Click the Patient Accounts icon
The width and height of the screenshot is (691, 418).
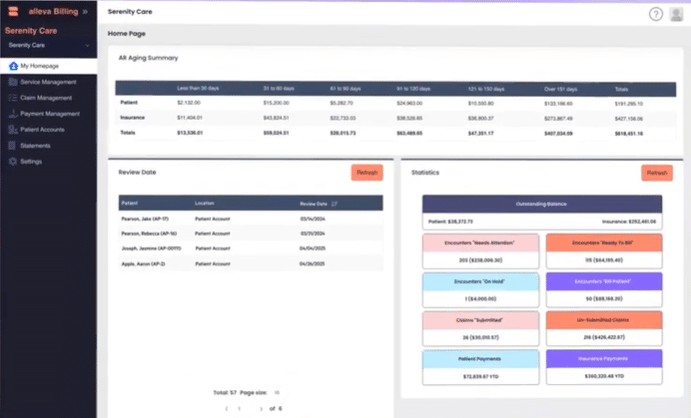[13, 129]
